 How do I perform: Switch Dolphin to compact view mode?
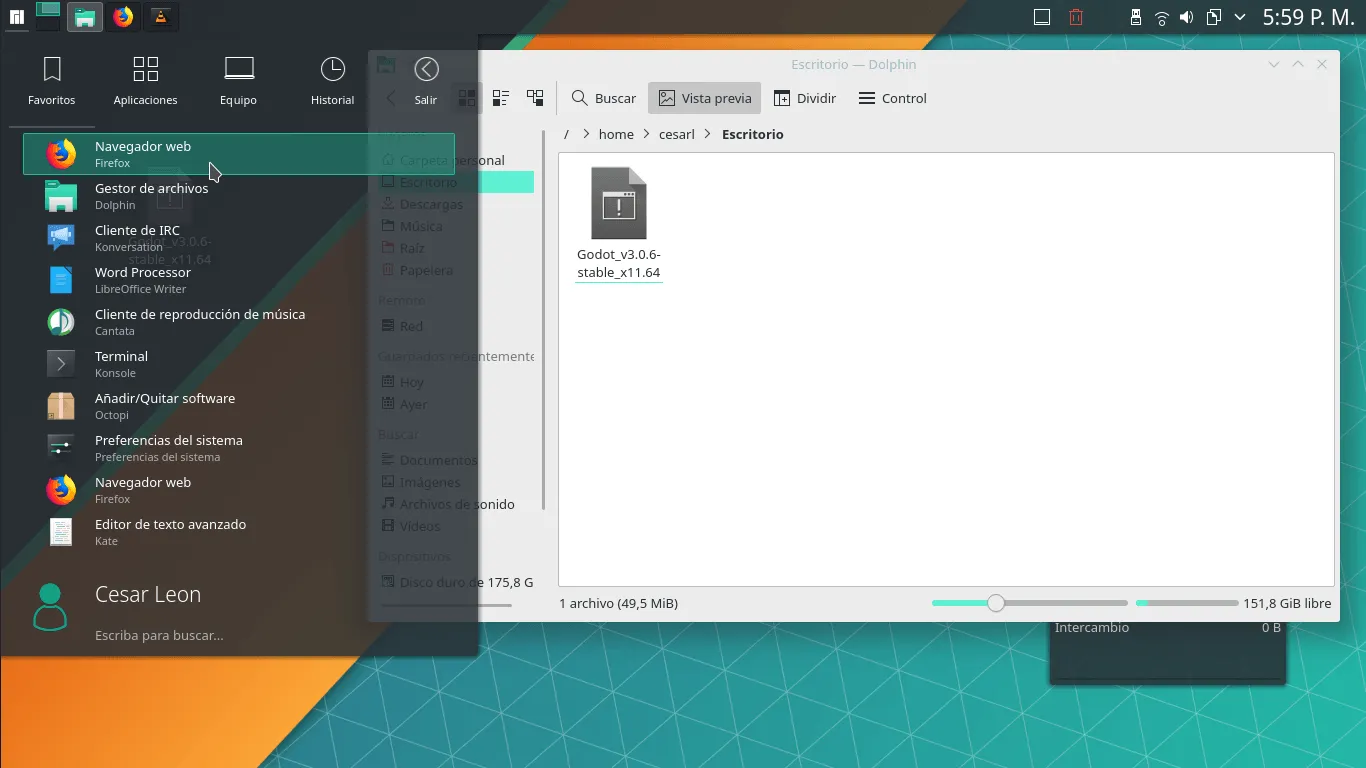pos(501,98)
